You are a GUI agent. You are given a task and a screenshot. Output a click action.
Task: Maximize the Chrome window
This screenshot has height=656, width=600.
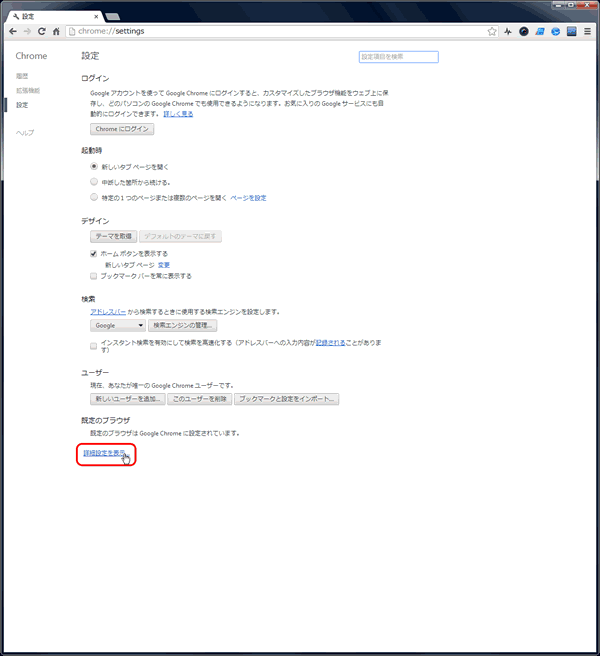point(571,5)
